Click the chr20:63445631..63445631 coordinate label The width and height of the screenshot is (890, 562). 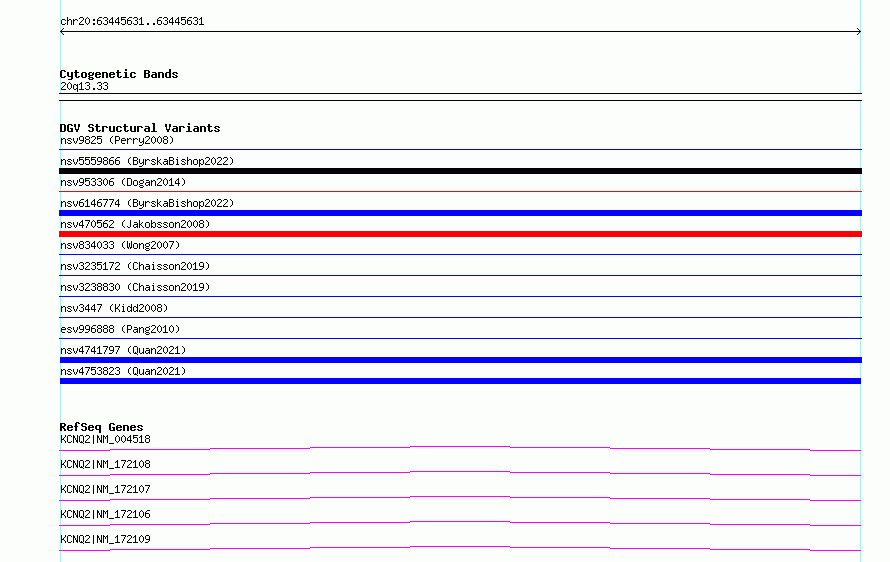tap(132, 21)
